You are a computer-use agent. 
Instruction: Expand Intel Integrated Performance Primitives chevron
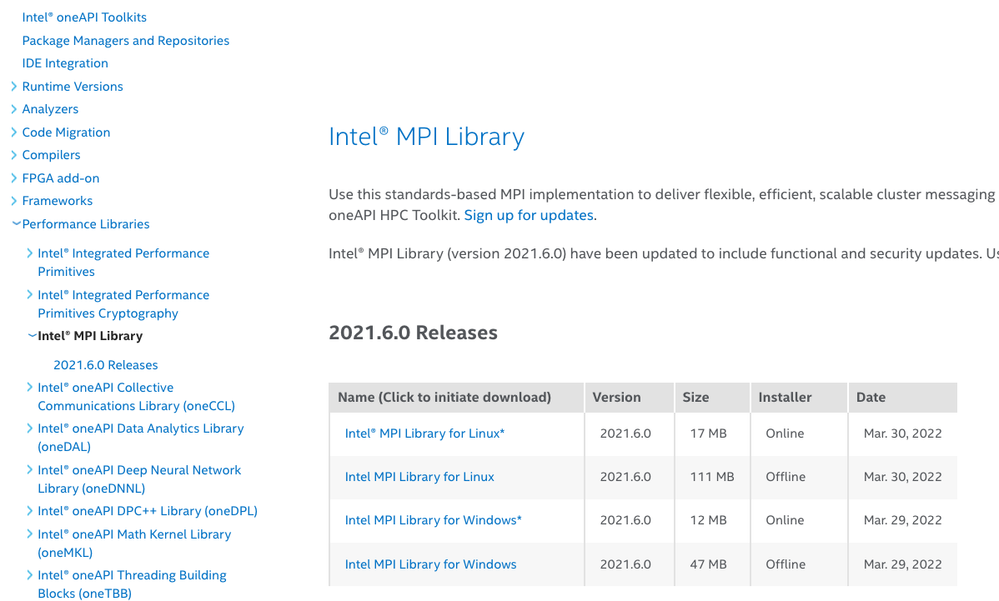[29, 253]
